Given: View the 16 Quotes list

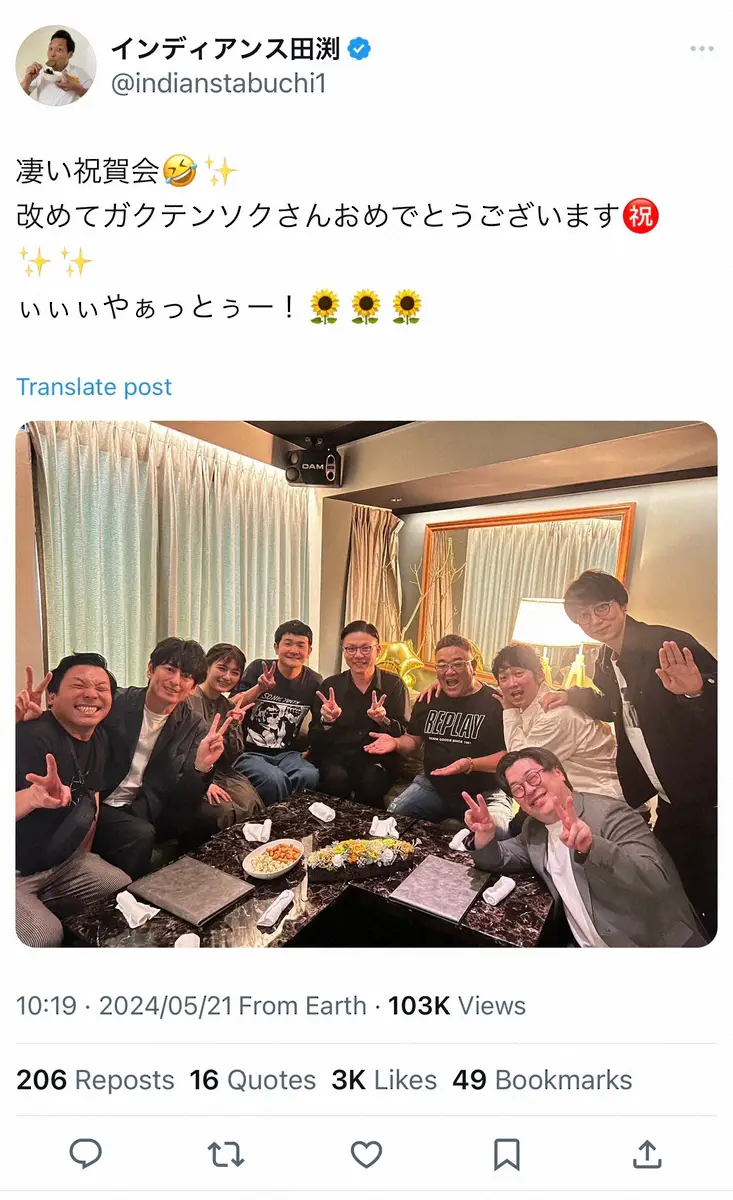Looking at the screenshot, I should pyautogui.click(x=253, y=1080).
